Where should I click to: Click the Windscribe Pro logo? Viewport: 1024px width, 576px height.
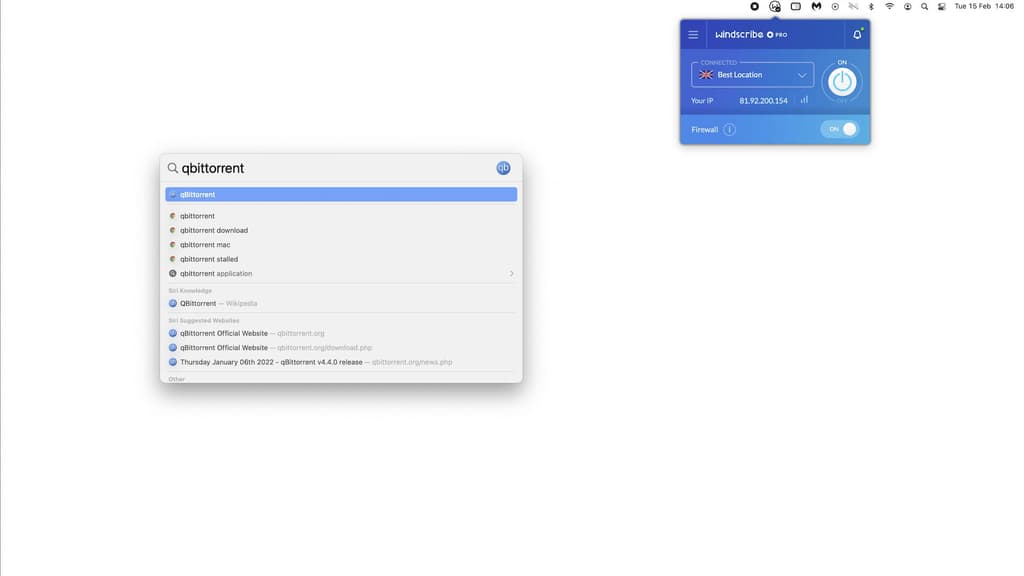click(x=751, y=35)
